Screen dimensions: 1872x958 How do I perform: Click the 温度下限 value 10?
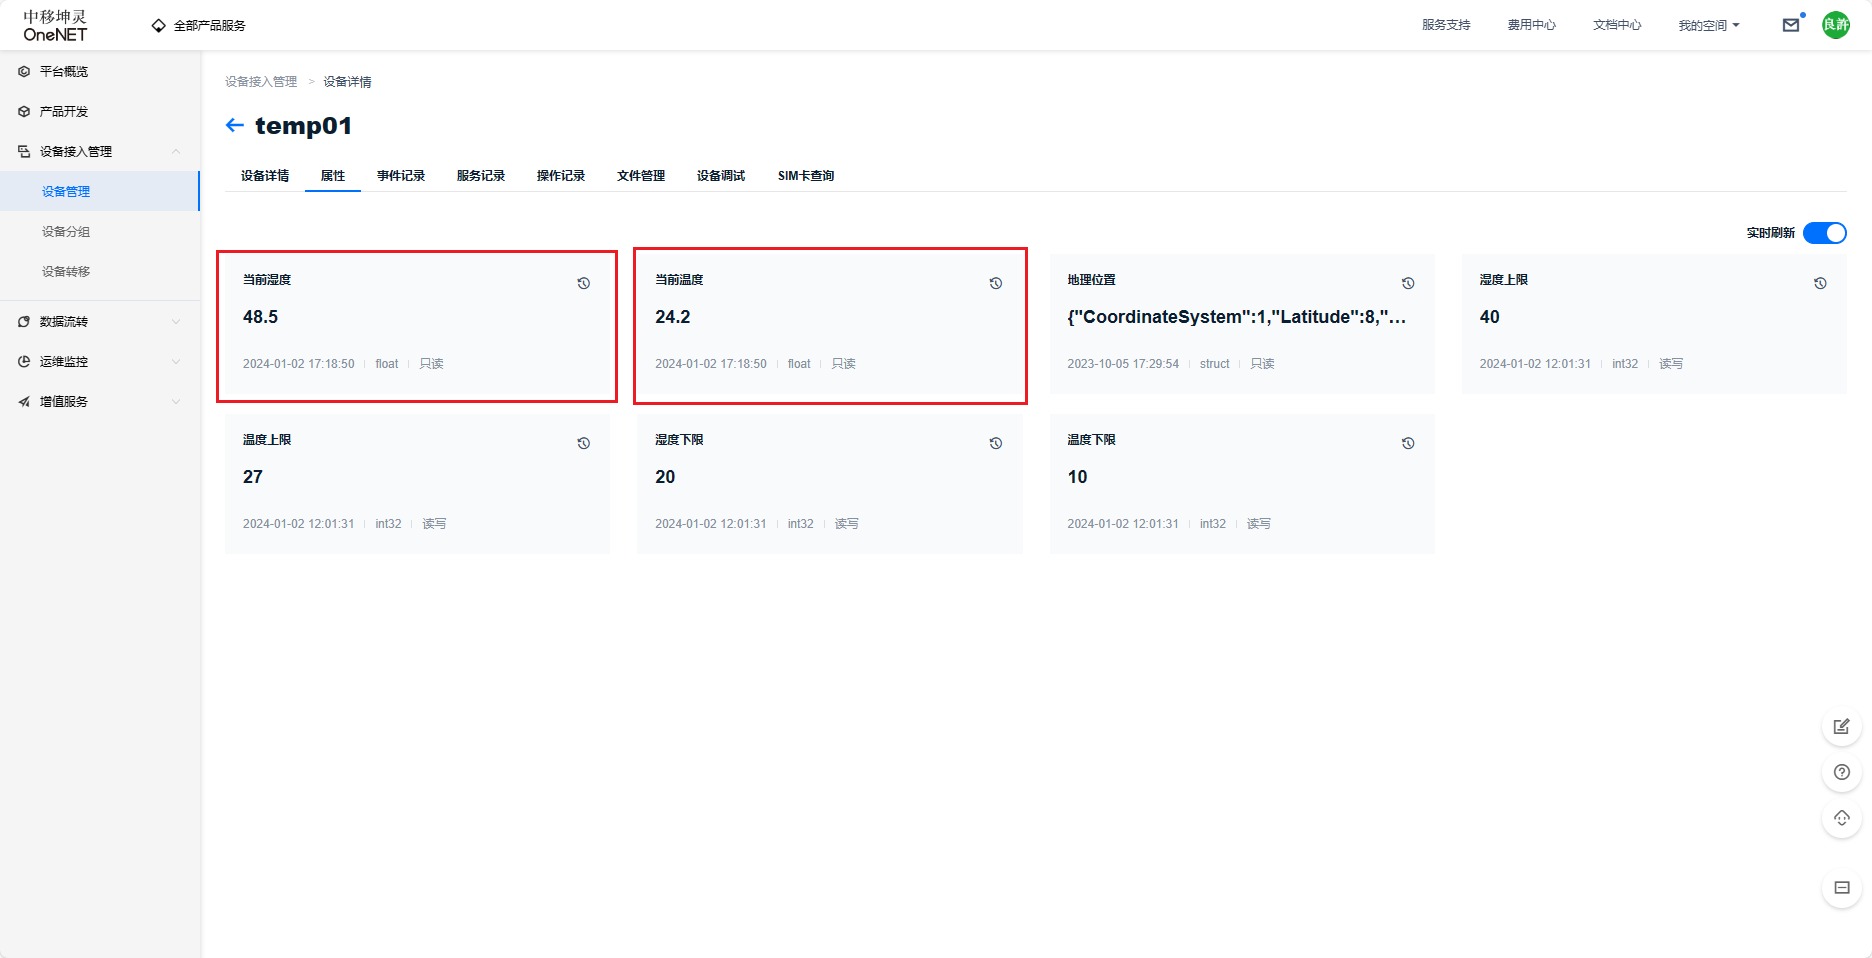(1077, 477)
